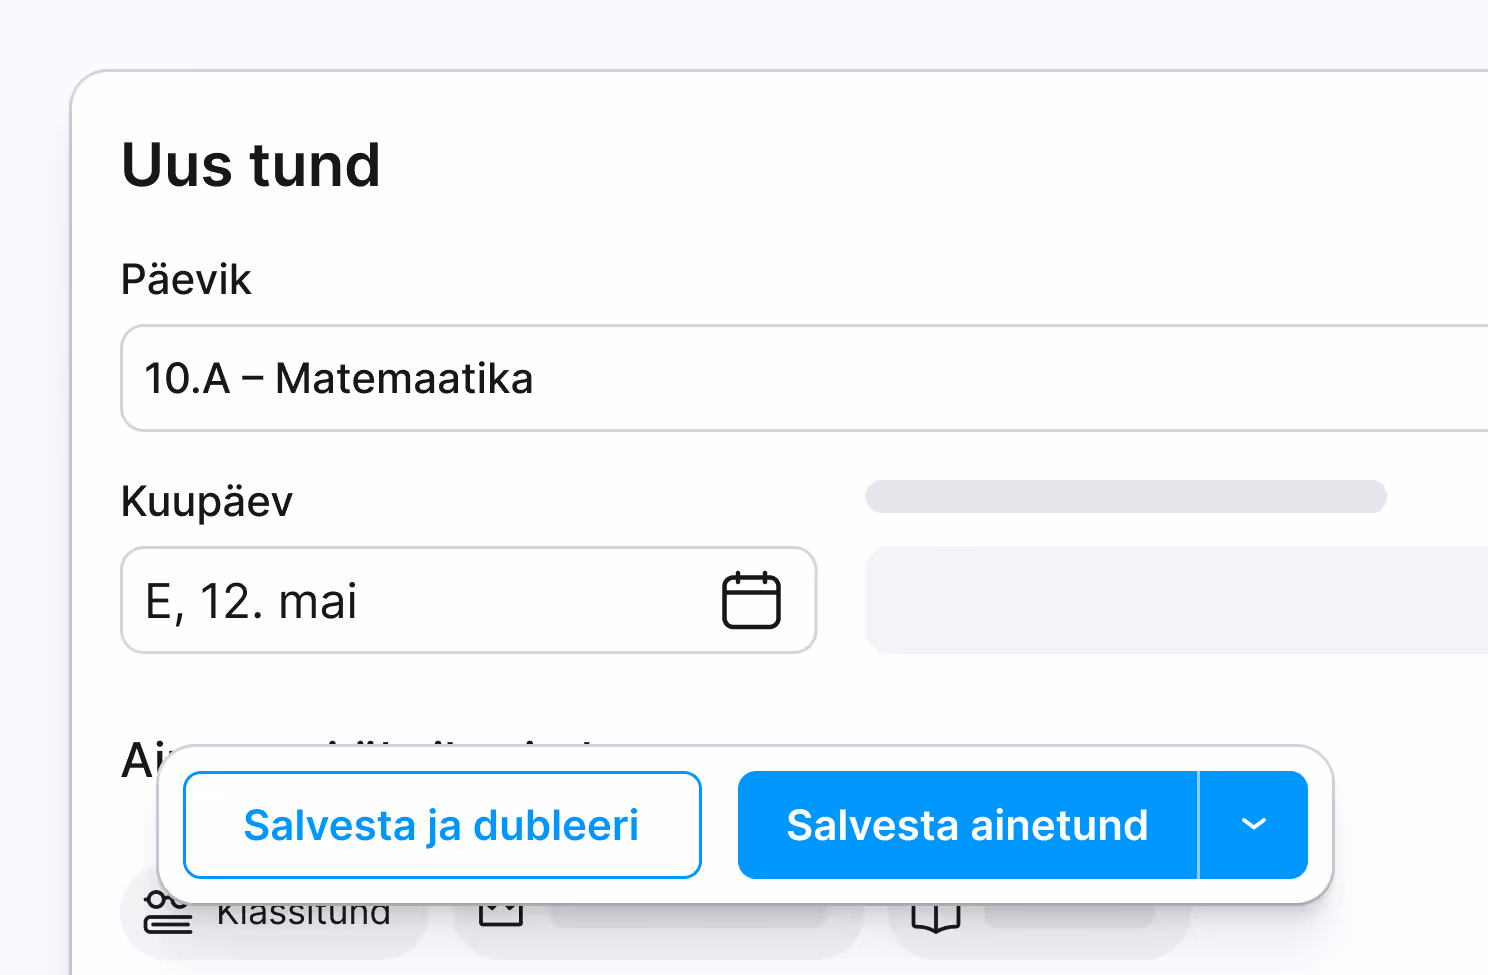Click the middle chip's partially hidden icon

pyautogui.click(x=501, y=914)
